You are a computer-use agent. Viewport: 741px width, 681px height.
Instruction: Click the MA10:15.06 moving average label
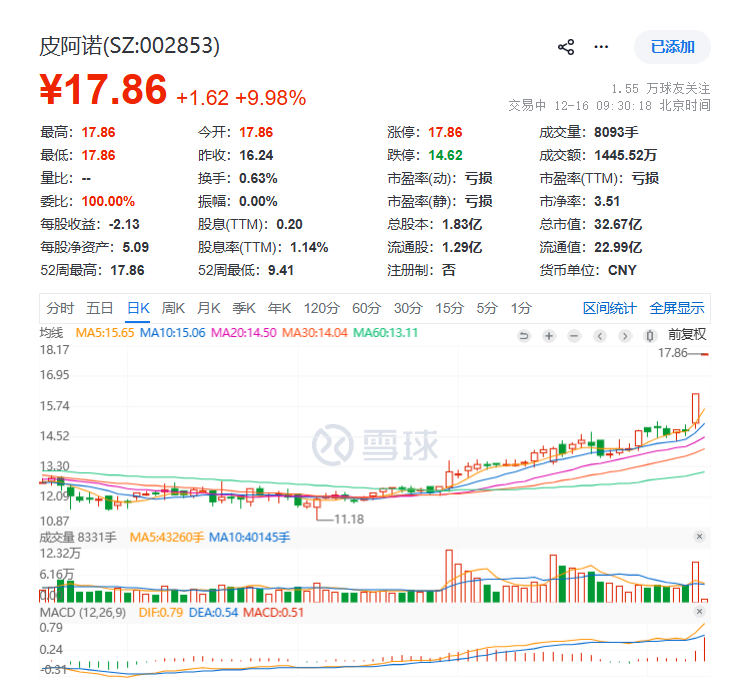point(172,333)
